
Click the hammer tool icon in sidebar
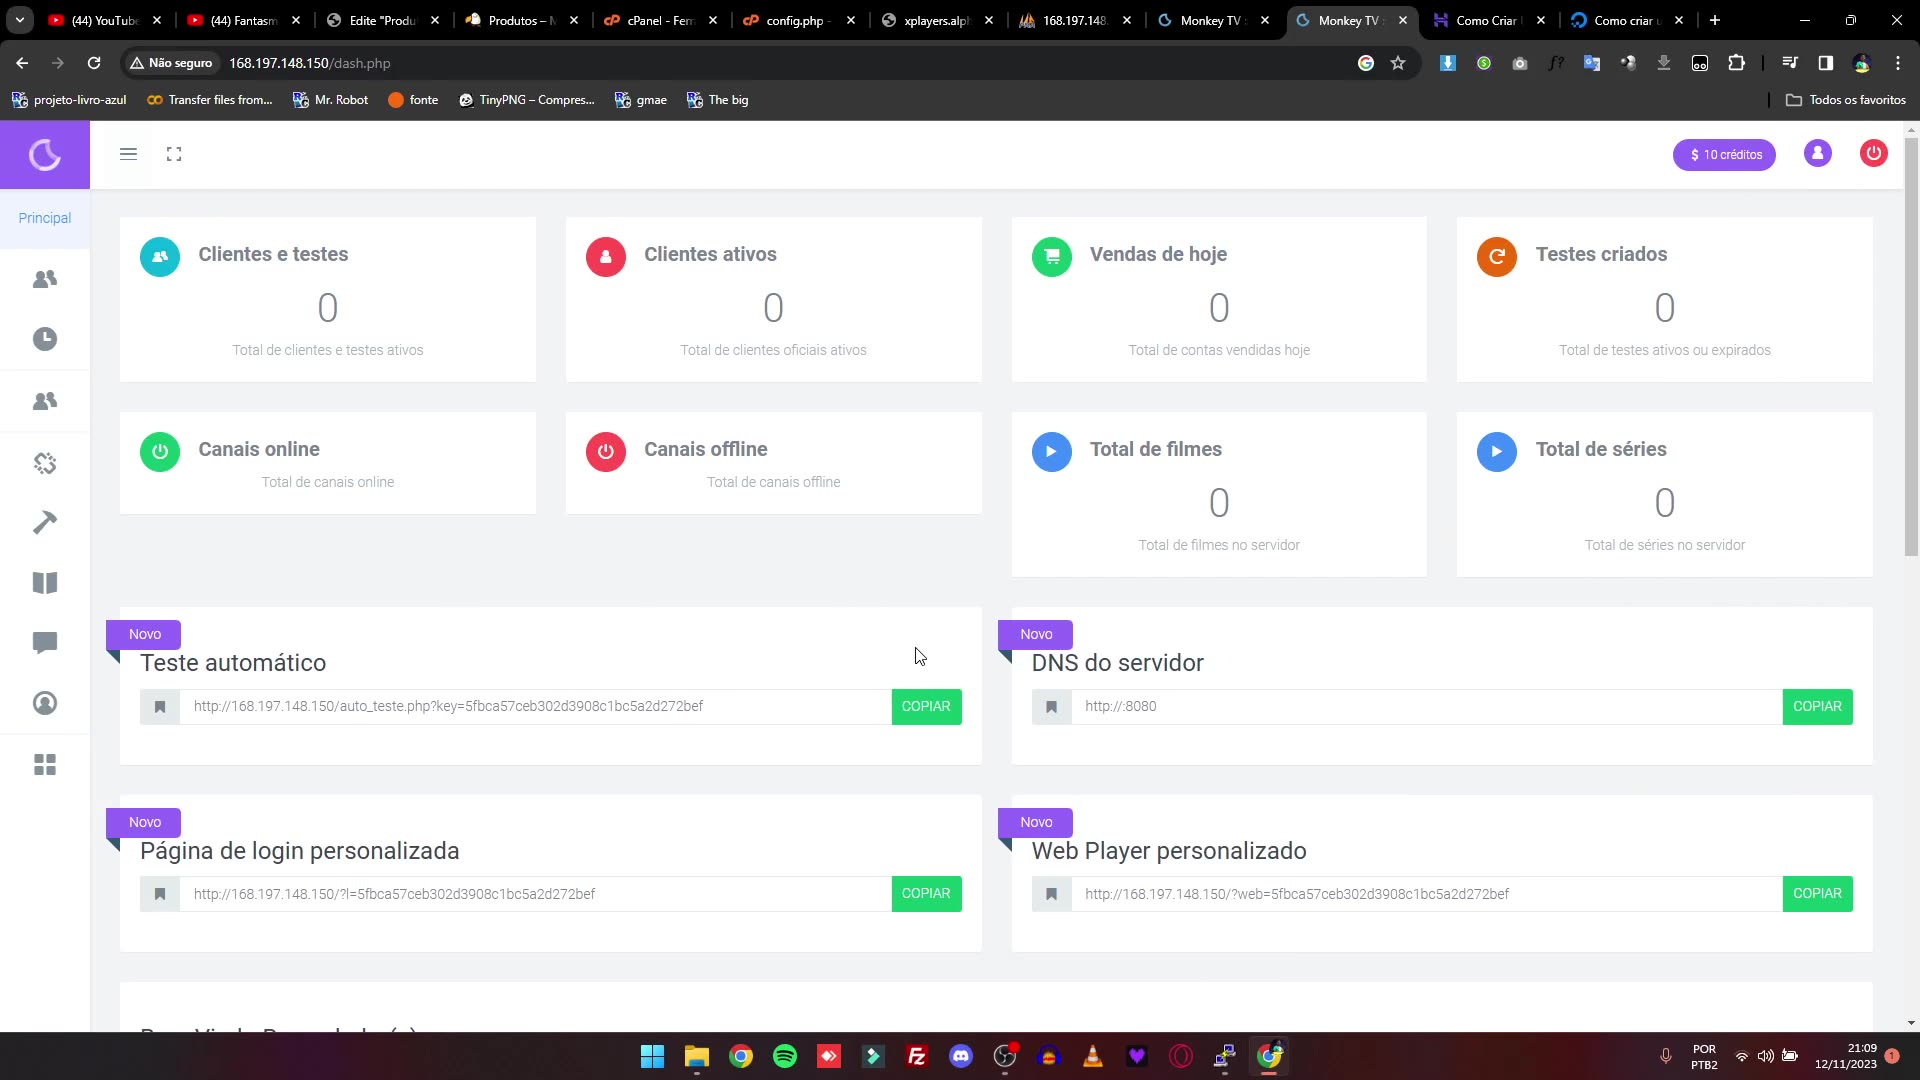tap(45, 523)
